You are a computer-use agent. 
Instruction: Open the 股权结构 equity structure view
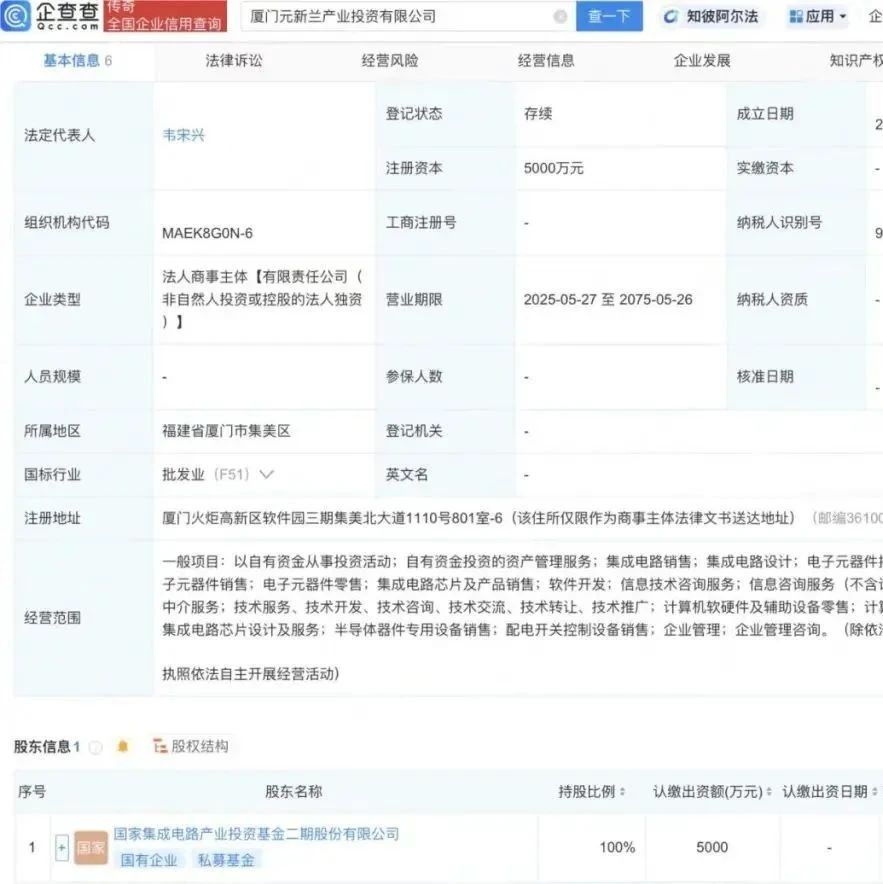[191, 746]
